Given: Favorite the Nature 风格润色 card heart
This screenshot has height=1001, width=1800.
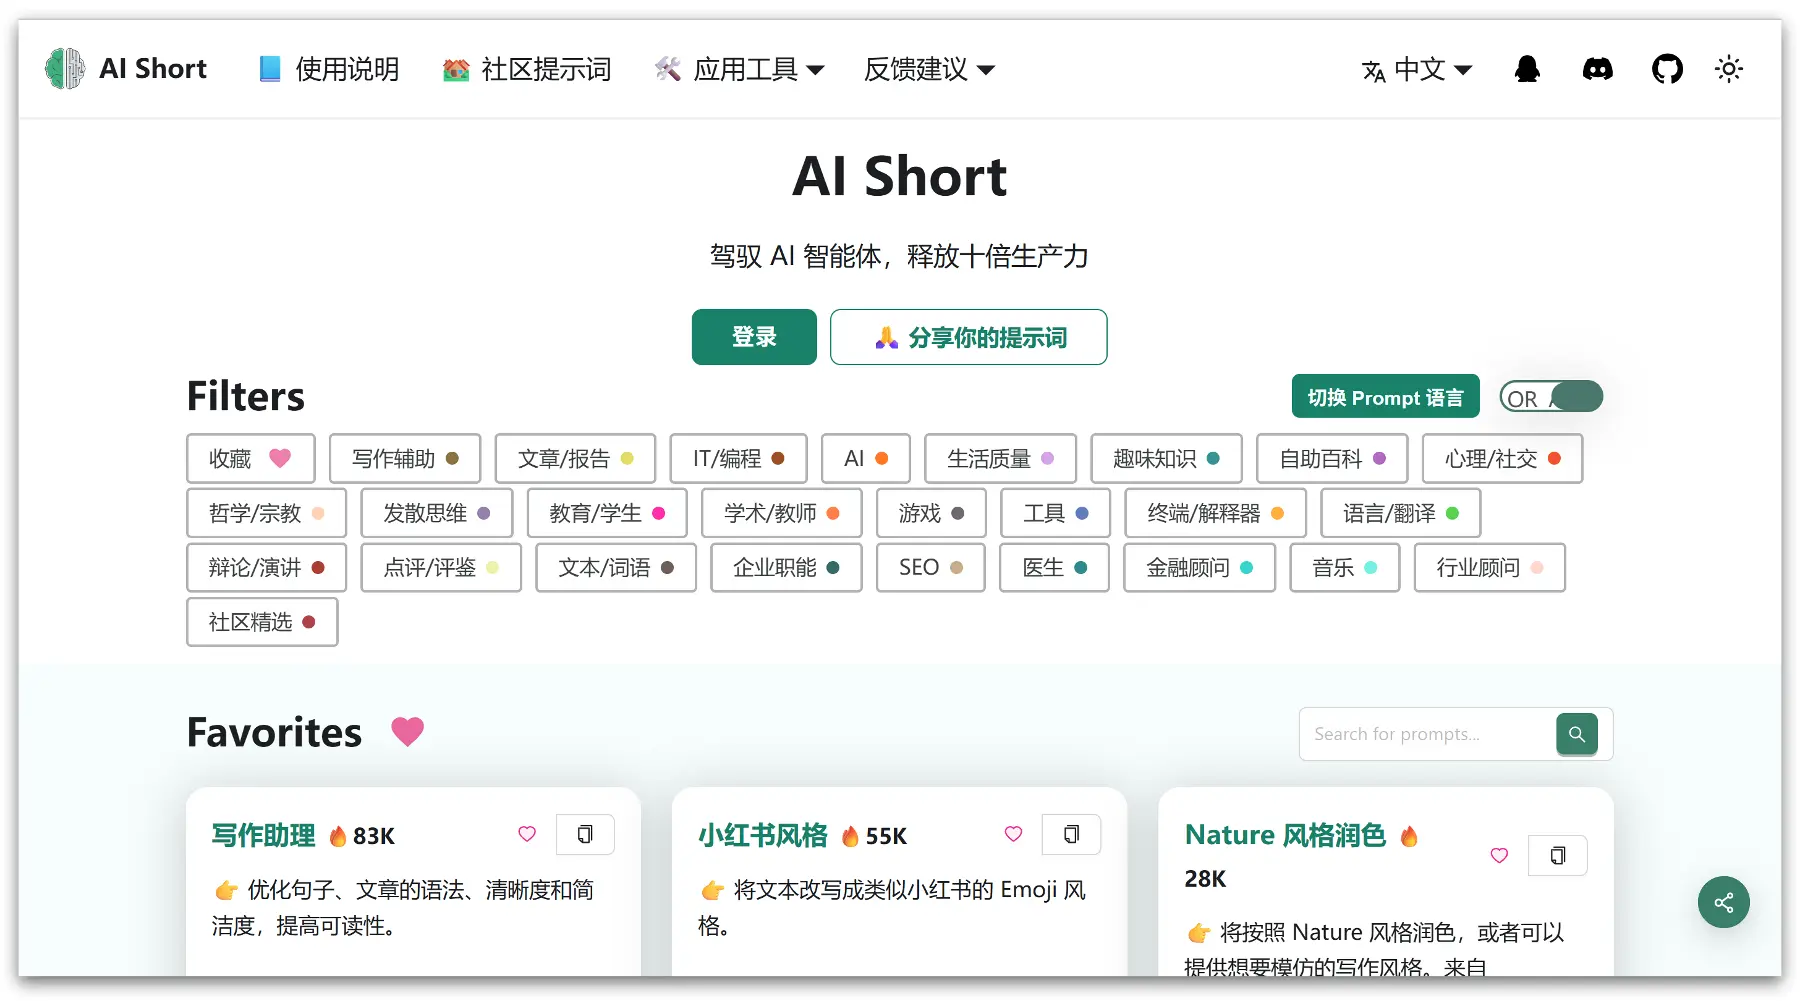Looking at the screenshot, I should click(x=1499, y=855).
